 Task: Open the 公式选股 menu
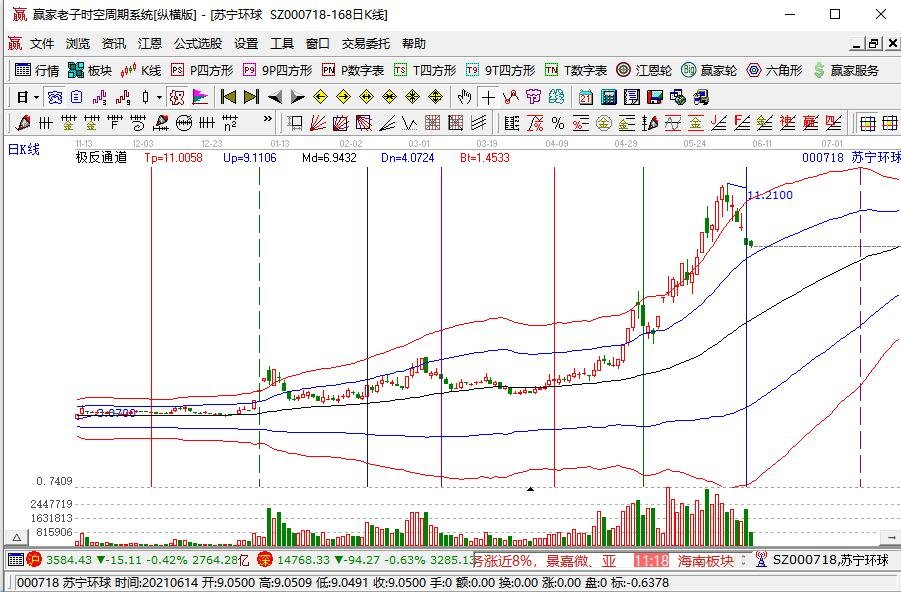pos(198,44)
